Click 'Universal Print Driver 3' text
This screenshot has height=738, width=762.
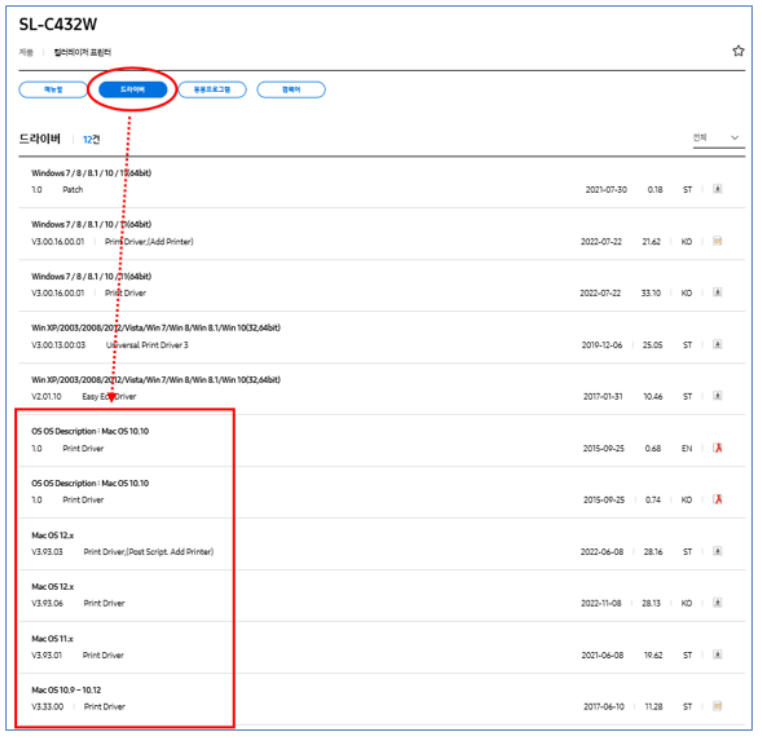(147, 345)
